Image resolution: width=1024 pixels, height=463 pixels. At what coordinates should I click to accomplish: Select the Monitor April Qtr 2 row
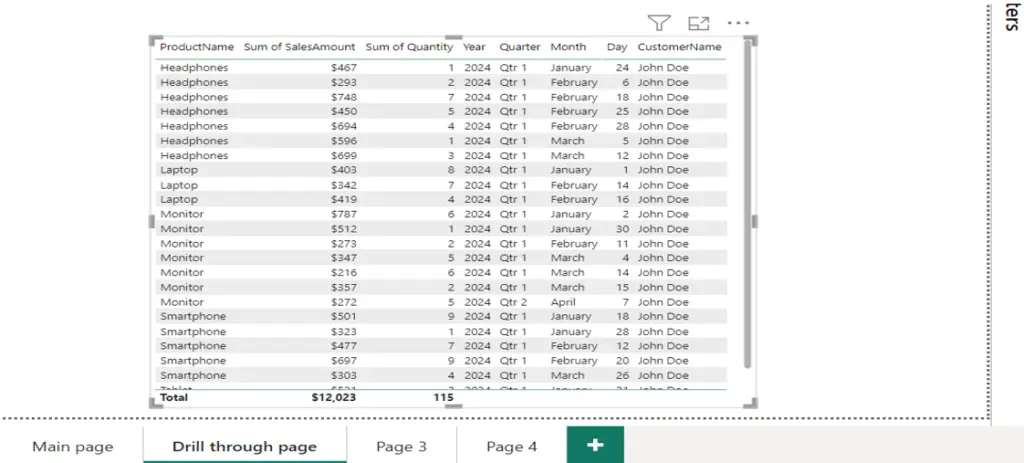pyautogui.click(x=441, y=302)
